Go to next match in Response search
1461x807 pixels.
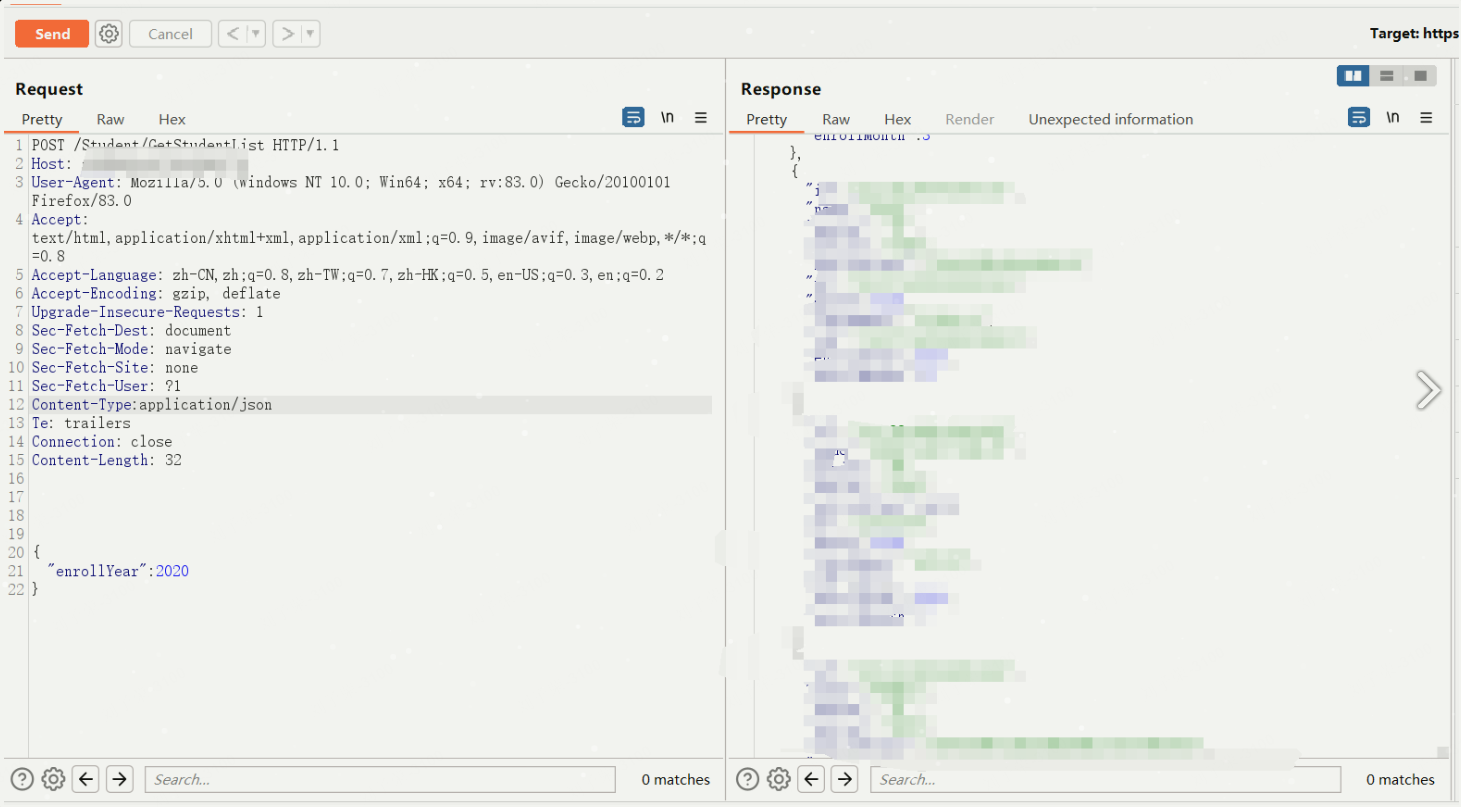845,779
